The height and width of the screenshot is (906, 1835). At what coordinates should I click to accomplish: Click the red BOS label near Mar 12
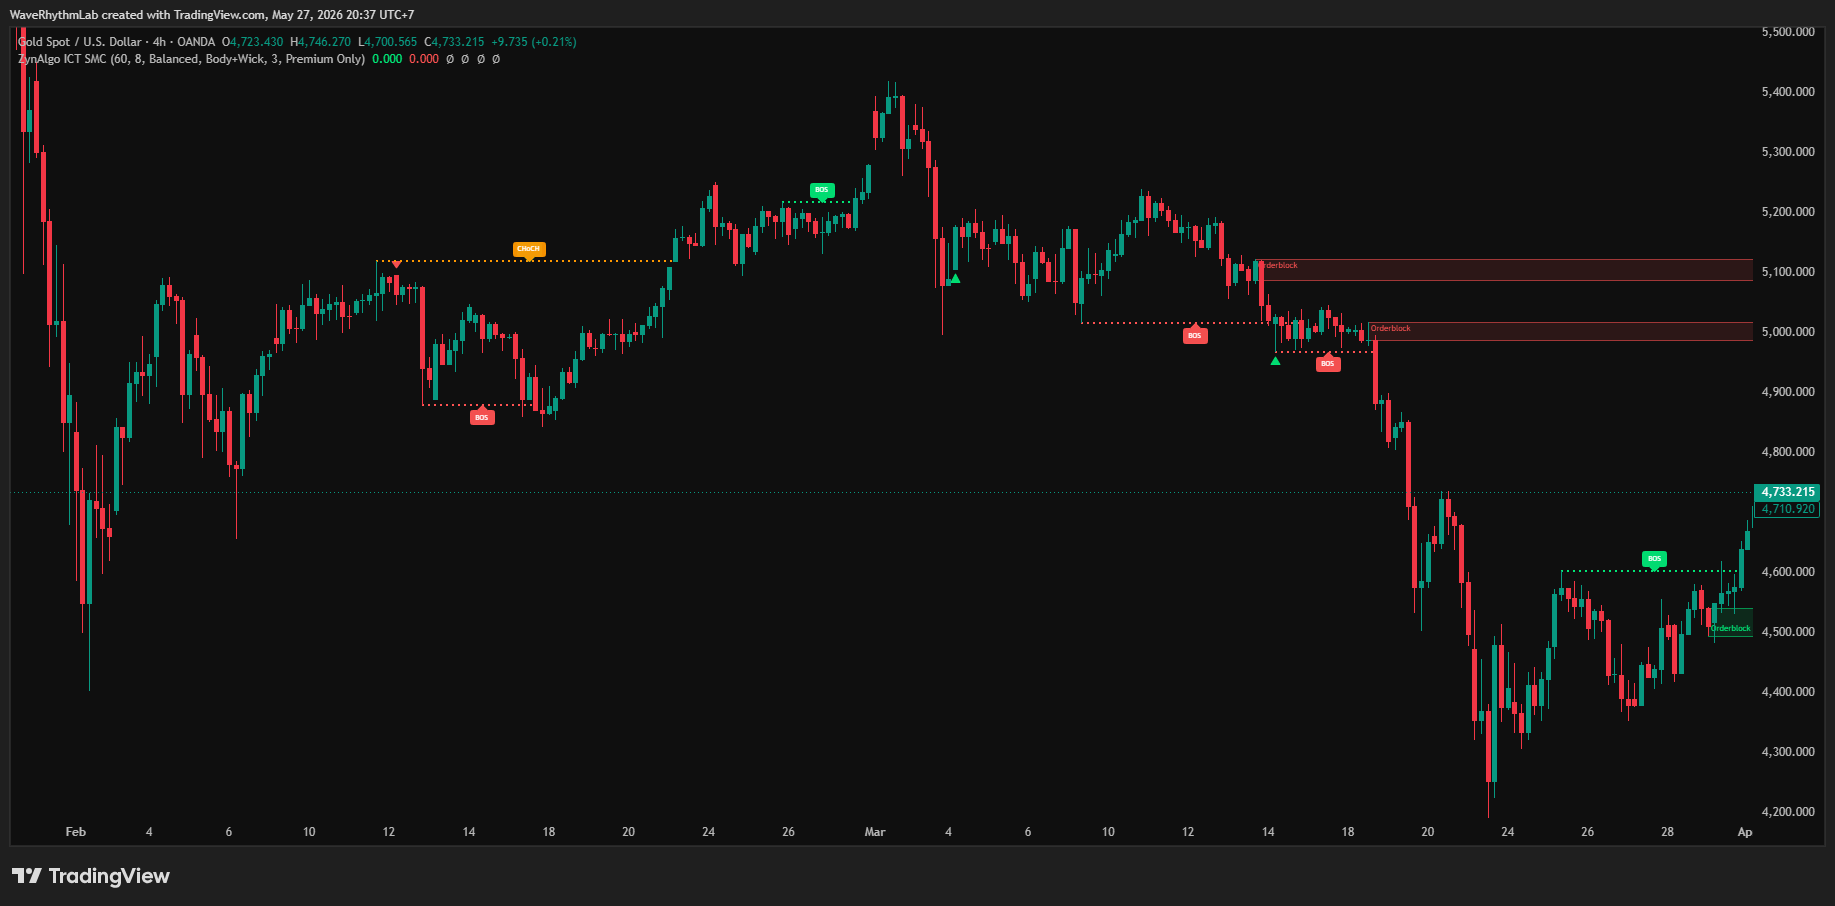pyautogui.click(x=1194, y=336)
